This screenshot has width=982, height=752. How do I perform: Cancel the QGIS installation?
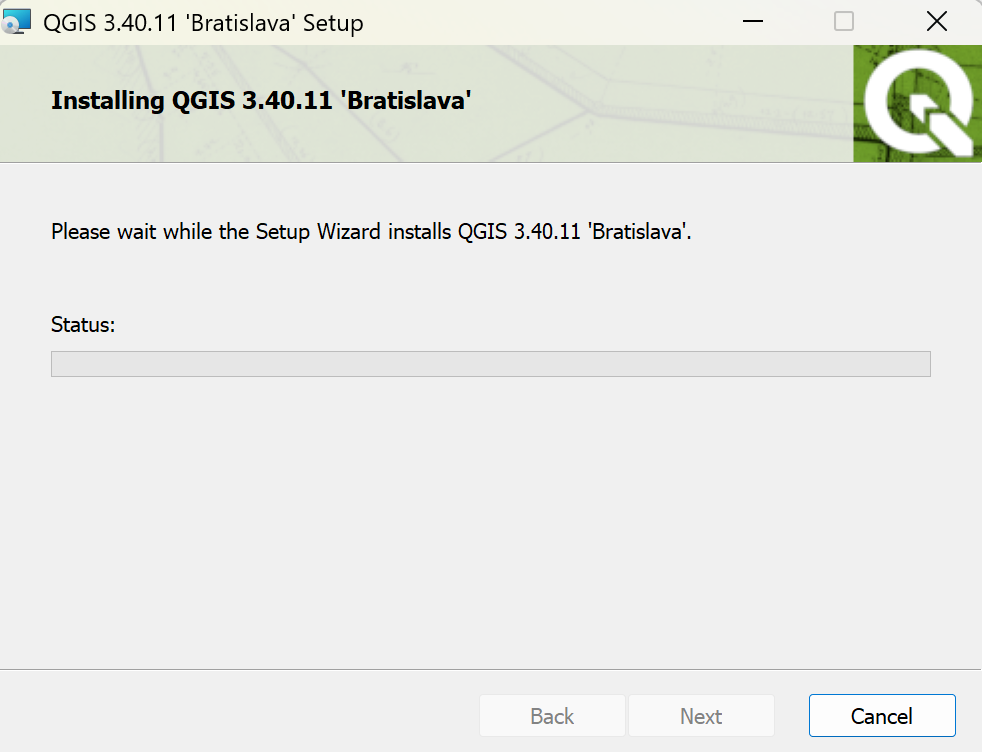(x=881, y=716)
